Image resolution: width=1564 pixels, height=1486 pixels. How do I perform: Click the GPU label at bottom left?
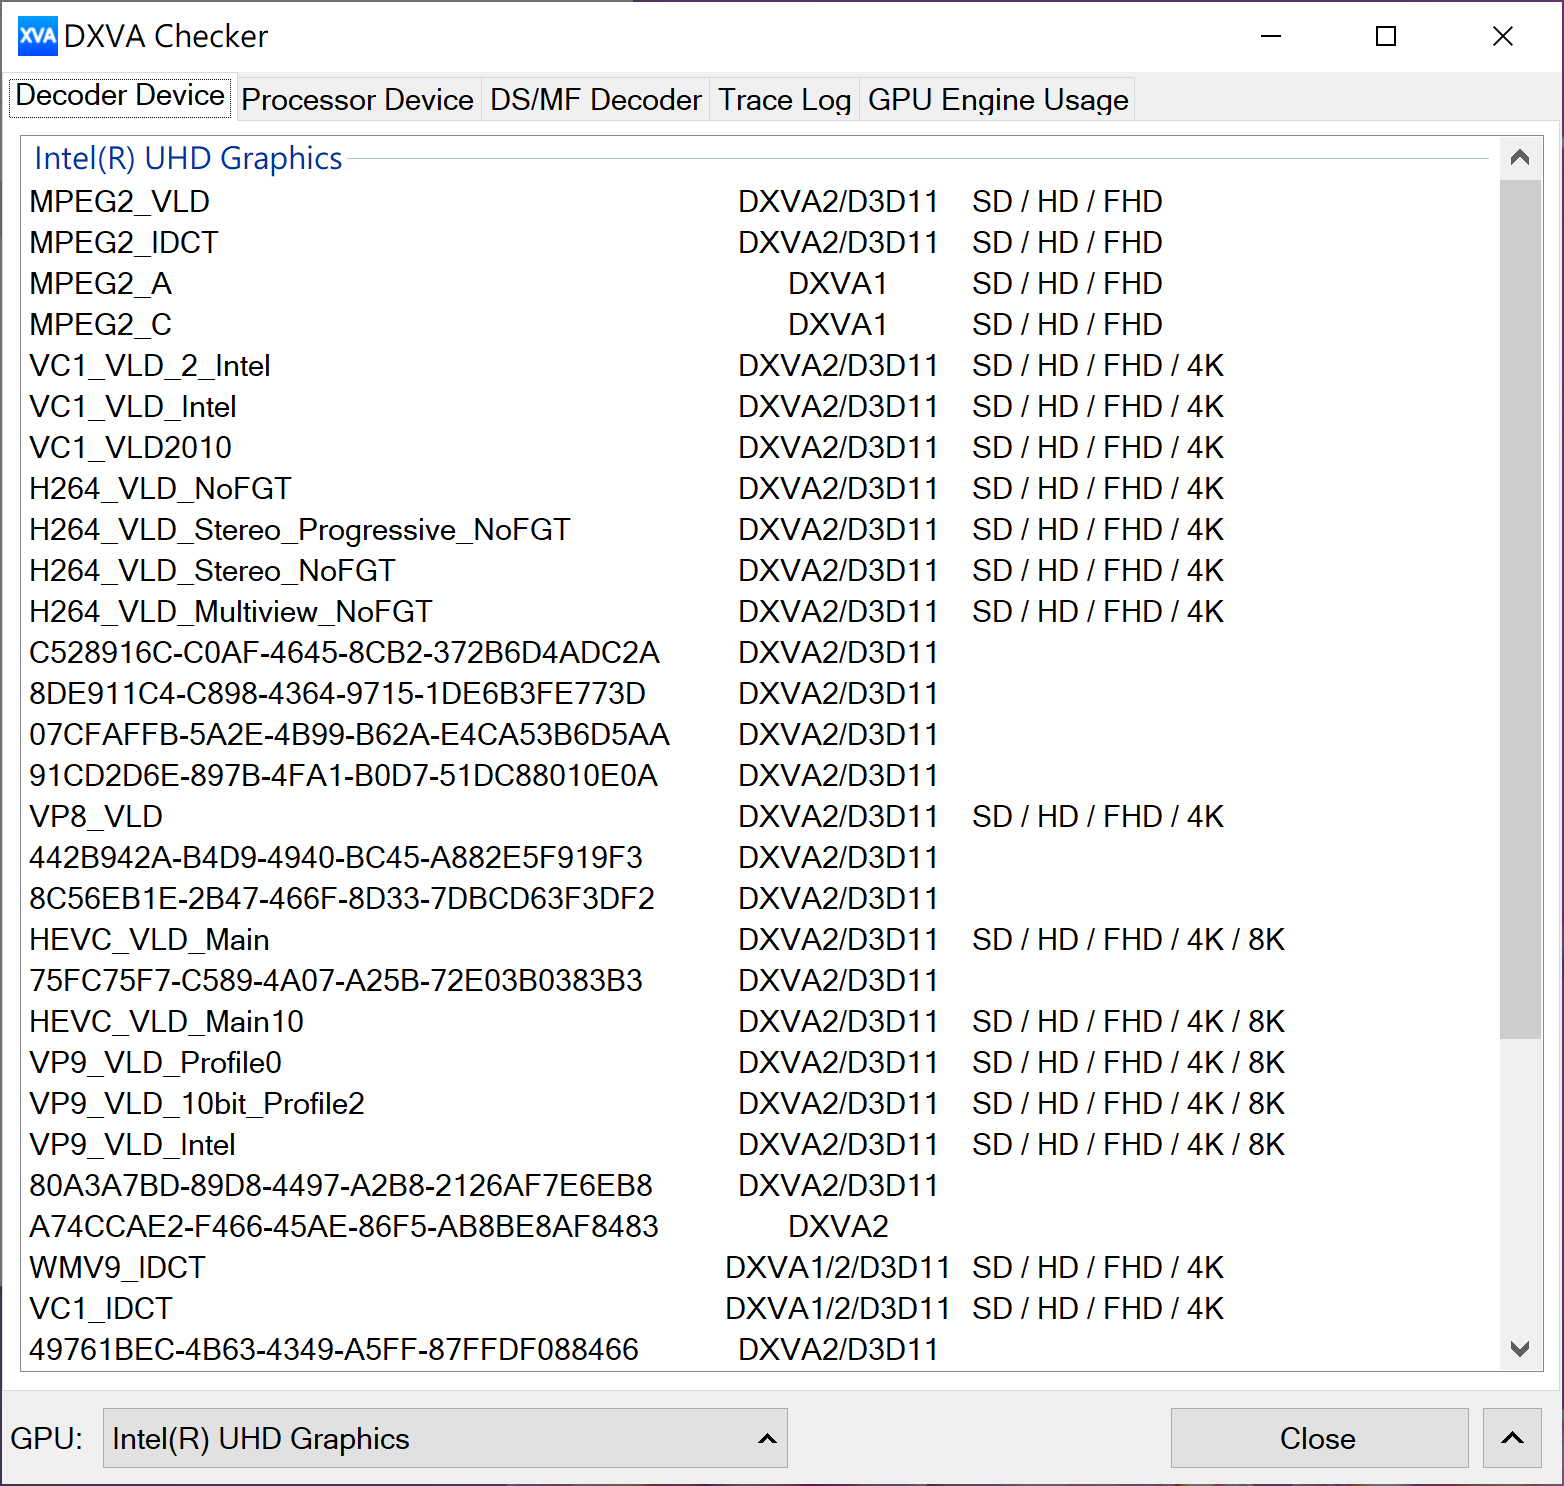click(47, 1438)
